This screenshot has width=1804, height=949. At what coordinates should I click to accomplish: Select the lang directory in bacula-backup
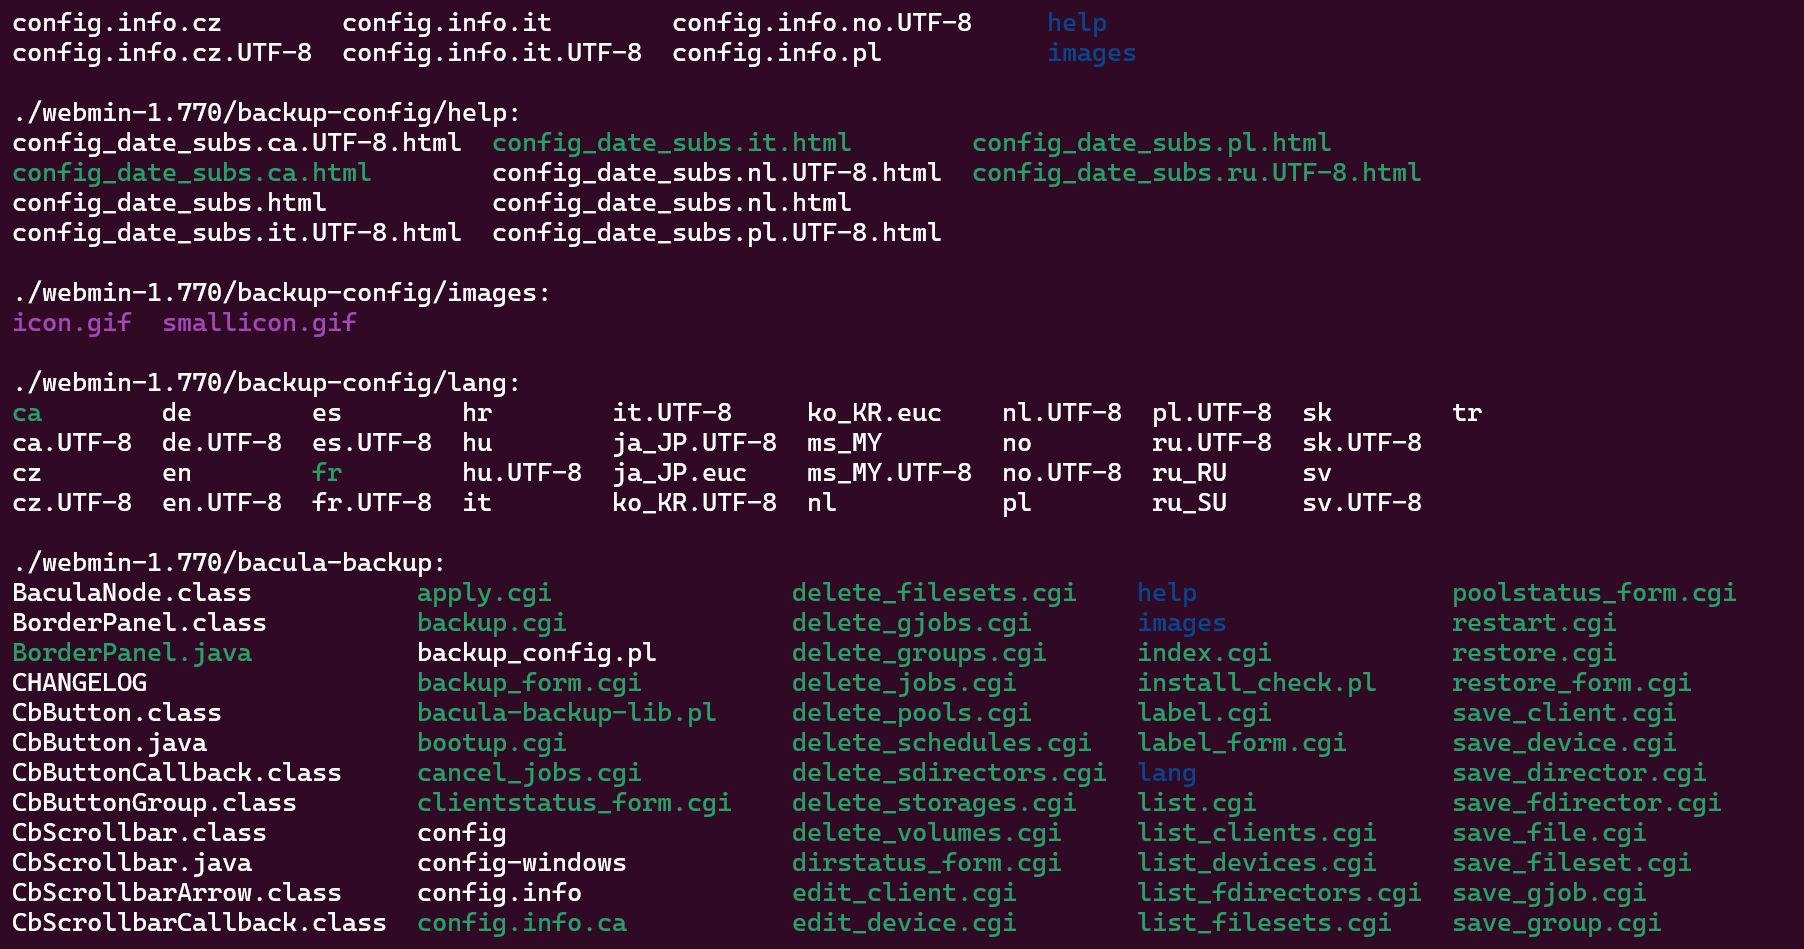(1167, 773)
